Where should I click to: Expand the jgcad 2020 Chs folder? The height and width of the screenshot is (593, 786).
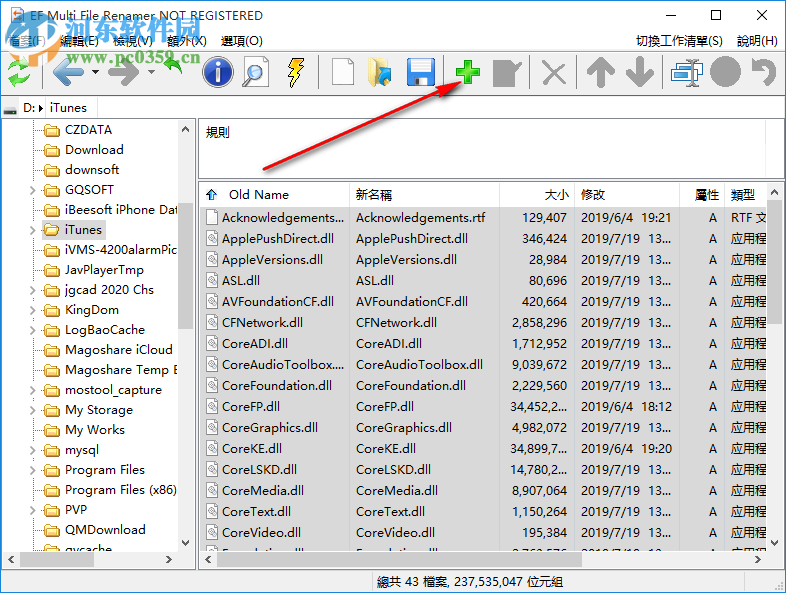click(33, 290)
